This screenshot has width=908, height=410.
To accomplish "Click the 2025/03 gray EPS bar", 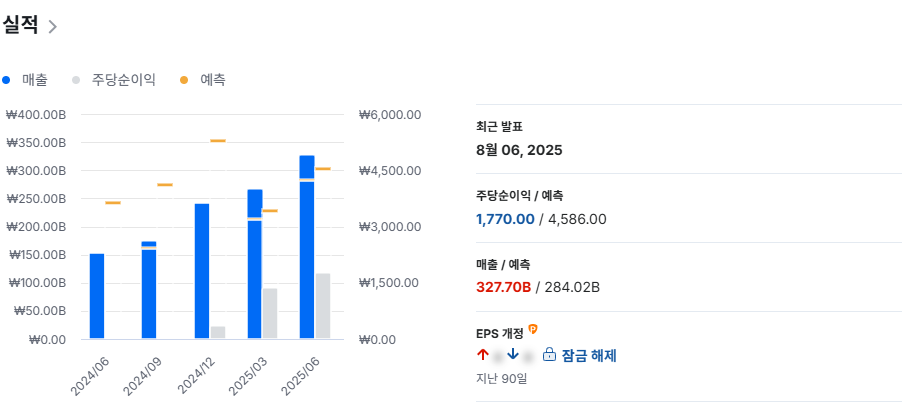I will tap(270, 313).
